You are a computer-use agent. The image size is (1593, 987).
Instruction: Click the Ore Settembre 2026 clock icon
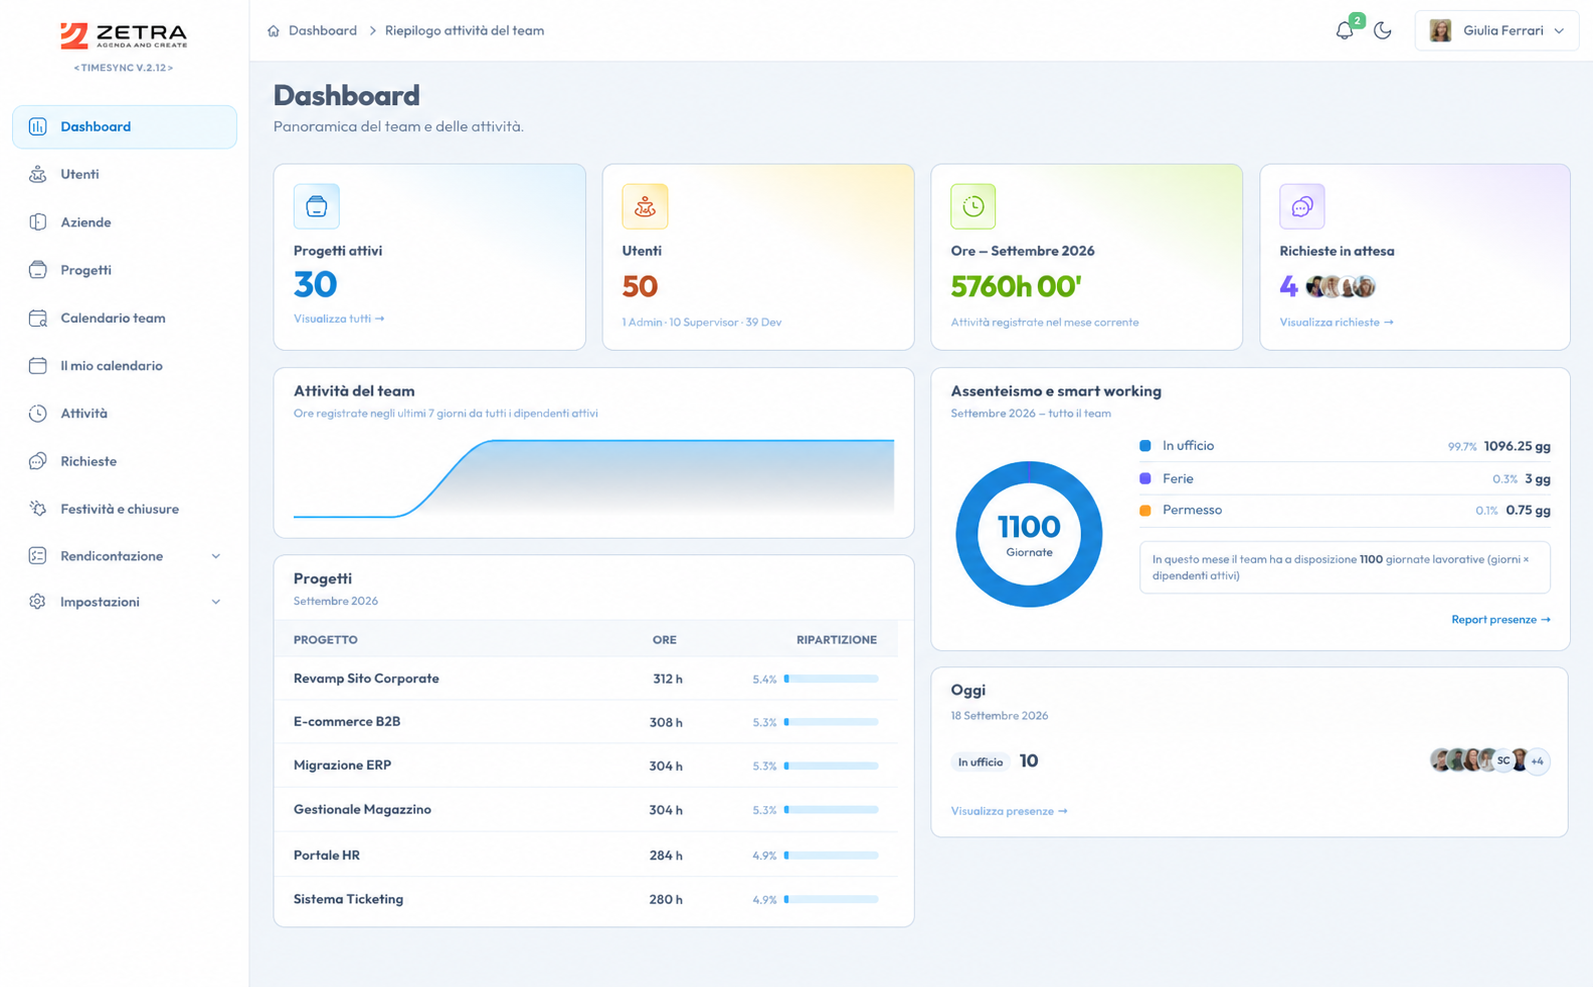(x=973, y=207)
